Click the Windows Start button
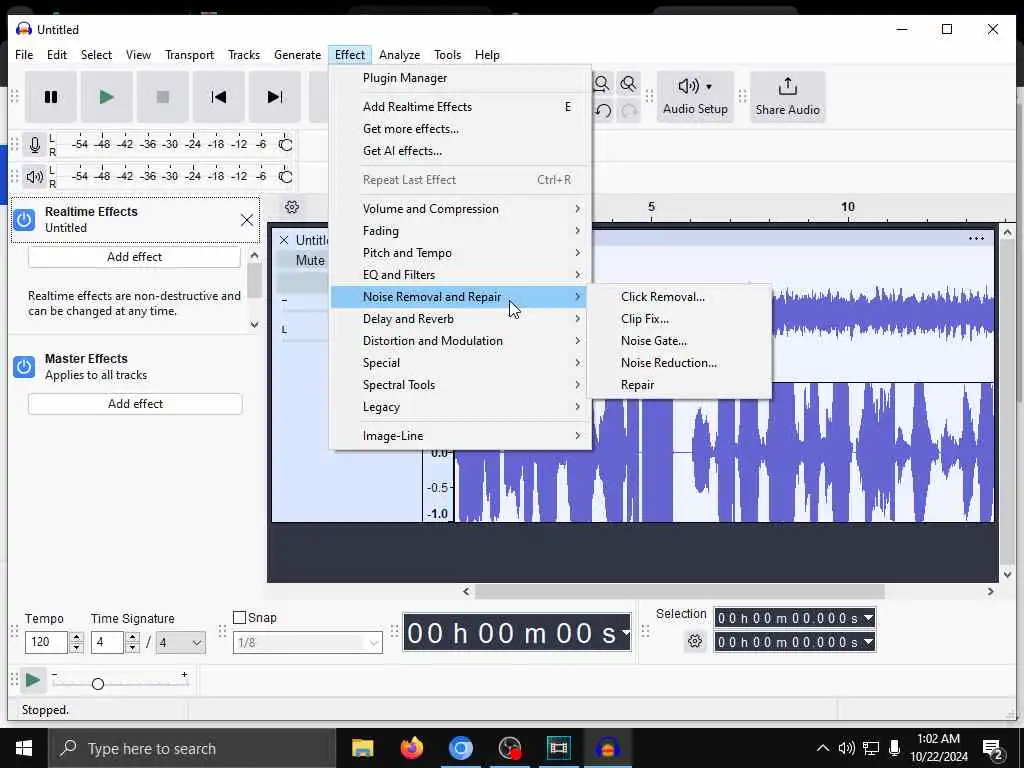Viewport: 1024px width, 768px height. point(24,748)
